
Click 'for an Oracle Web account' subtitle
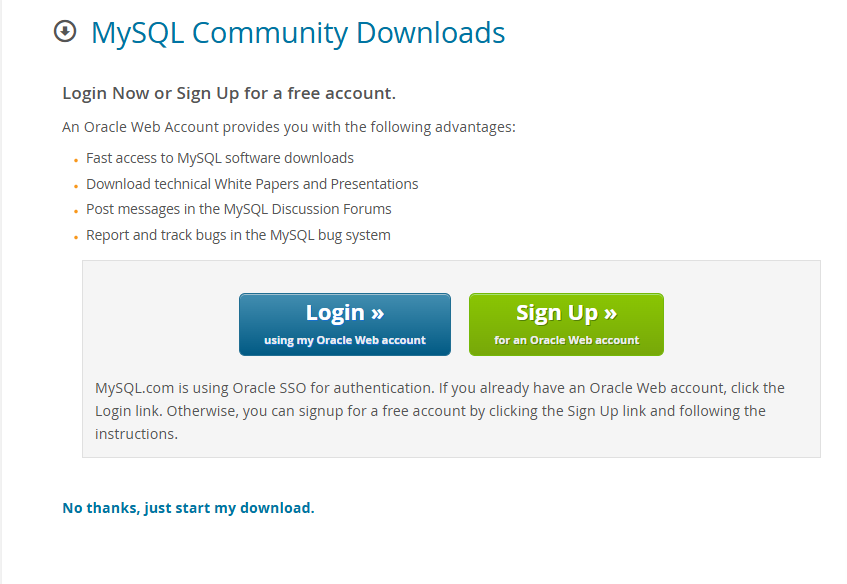(566, 340)
